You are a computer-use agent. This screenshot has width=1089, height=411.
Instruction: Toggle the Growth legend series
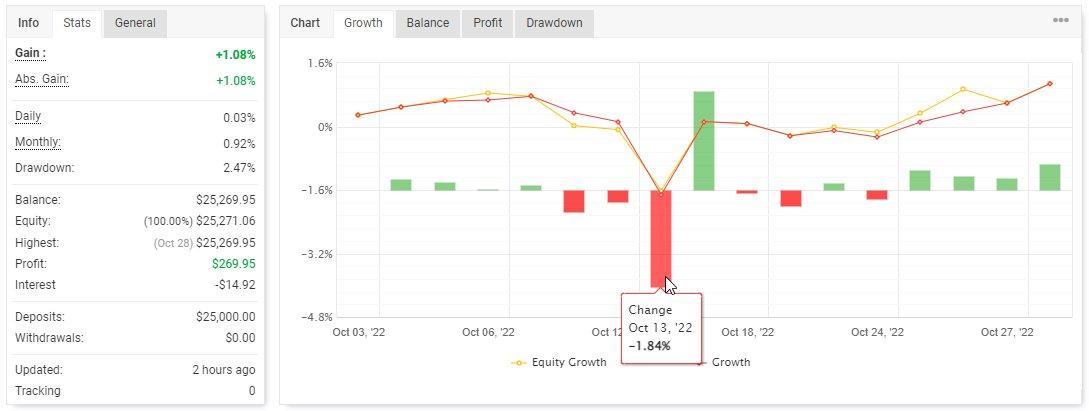(x=726, y=362)
